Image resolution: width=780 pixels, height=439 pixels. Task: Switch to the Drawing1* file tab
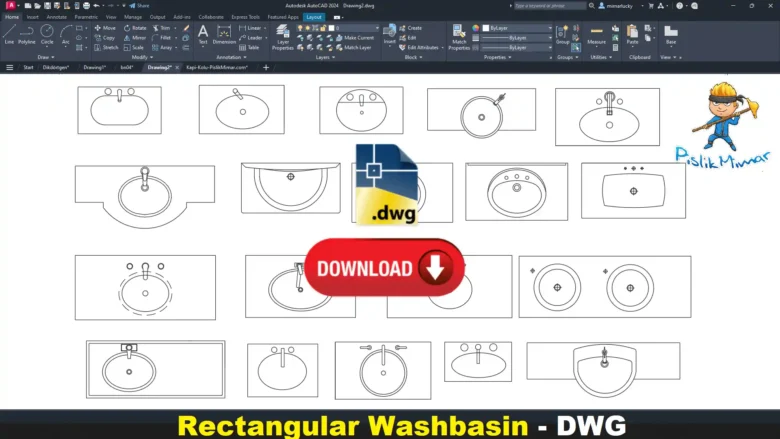[95, 67]
